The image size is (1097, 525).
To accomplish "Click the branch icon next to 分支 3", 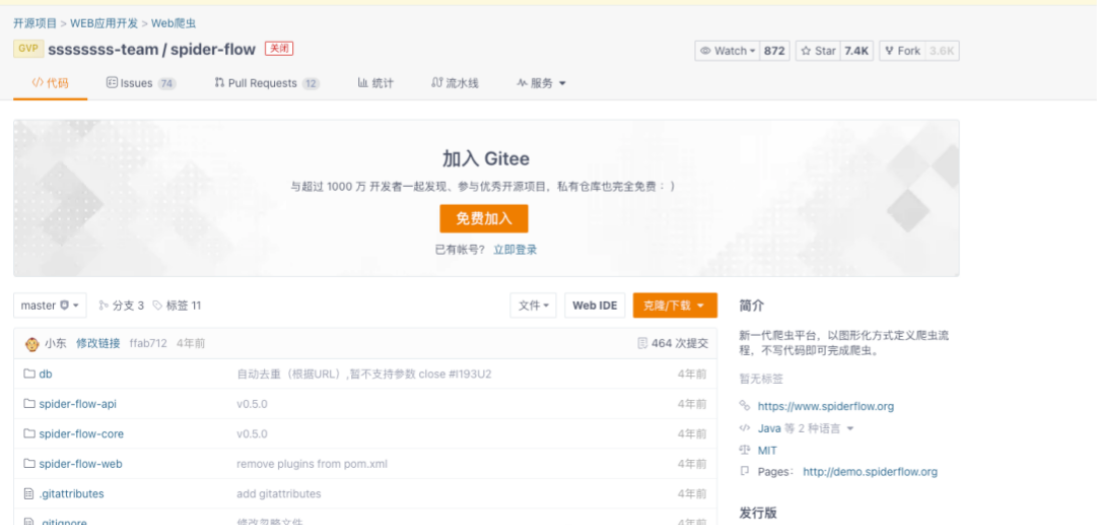I will [x=104, y=306].
